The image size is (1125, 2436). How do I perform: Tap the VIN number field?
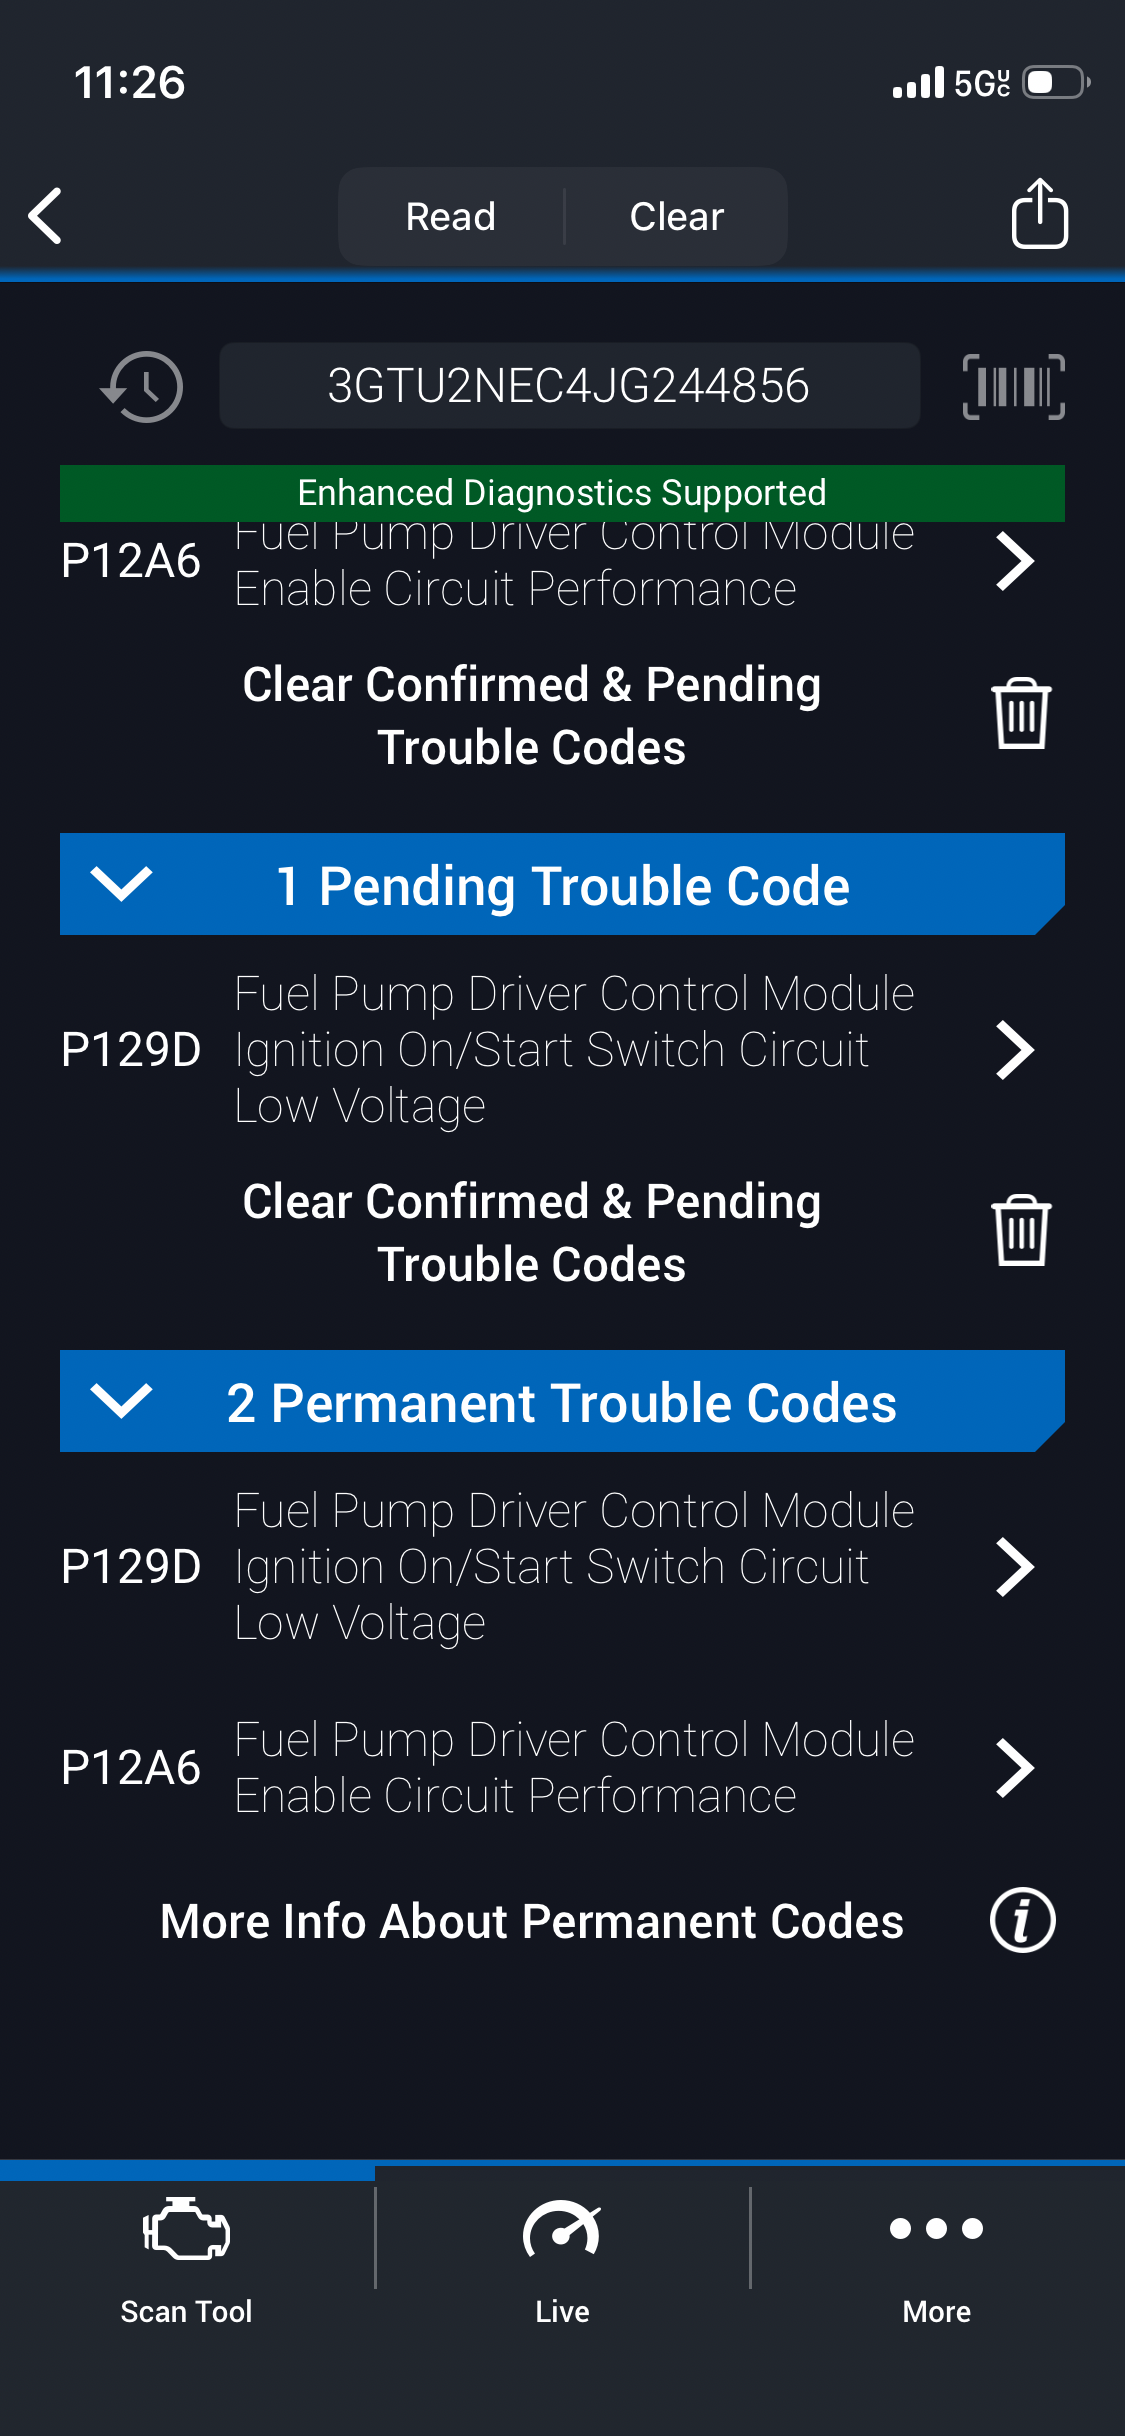(569, 386)
